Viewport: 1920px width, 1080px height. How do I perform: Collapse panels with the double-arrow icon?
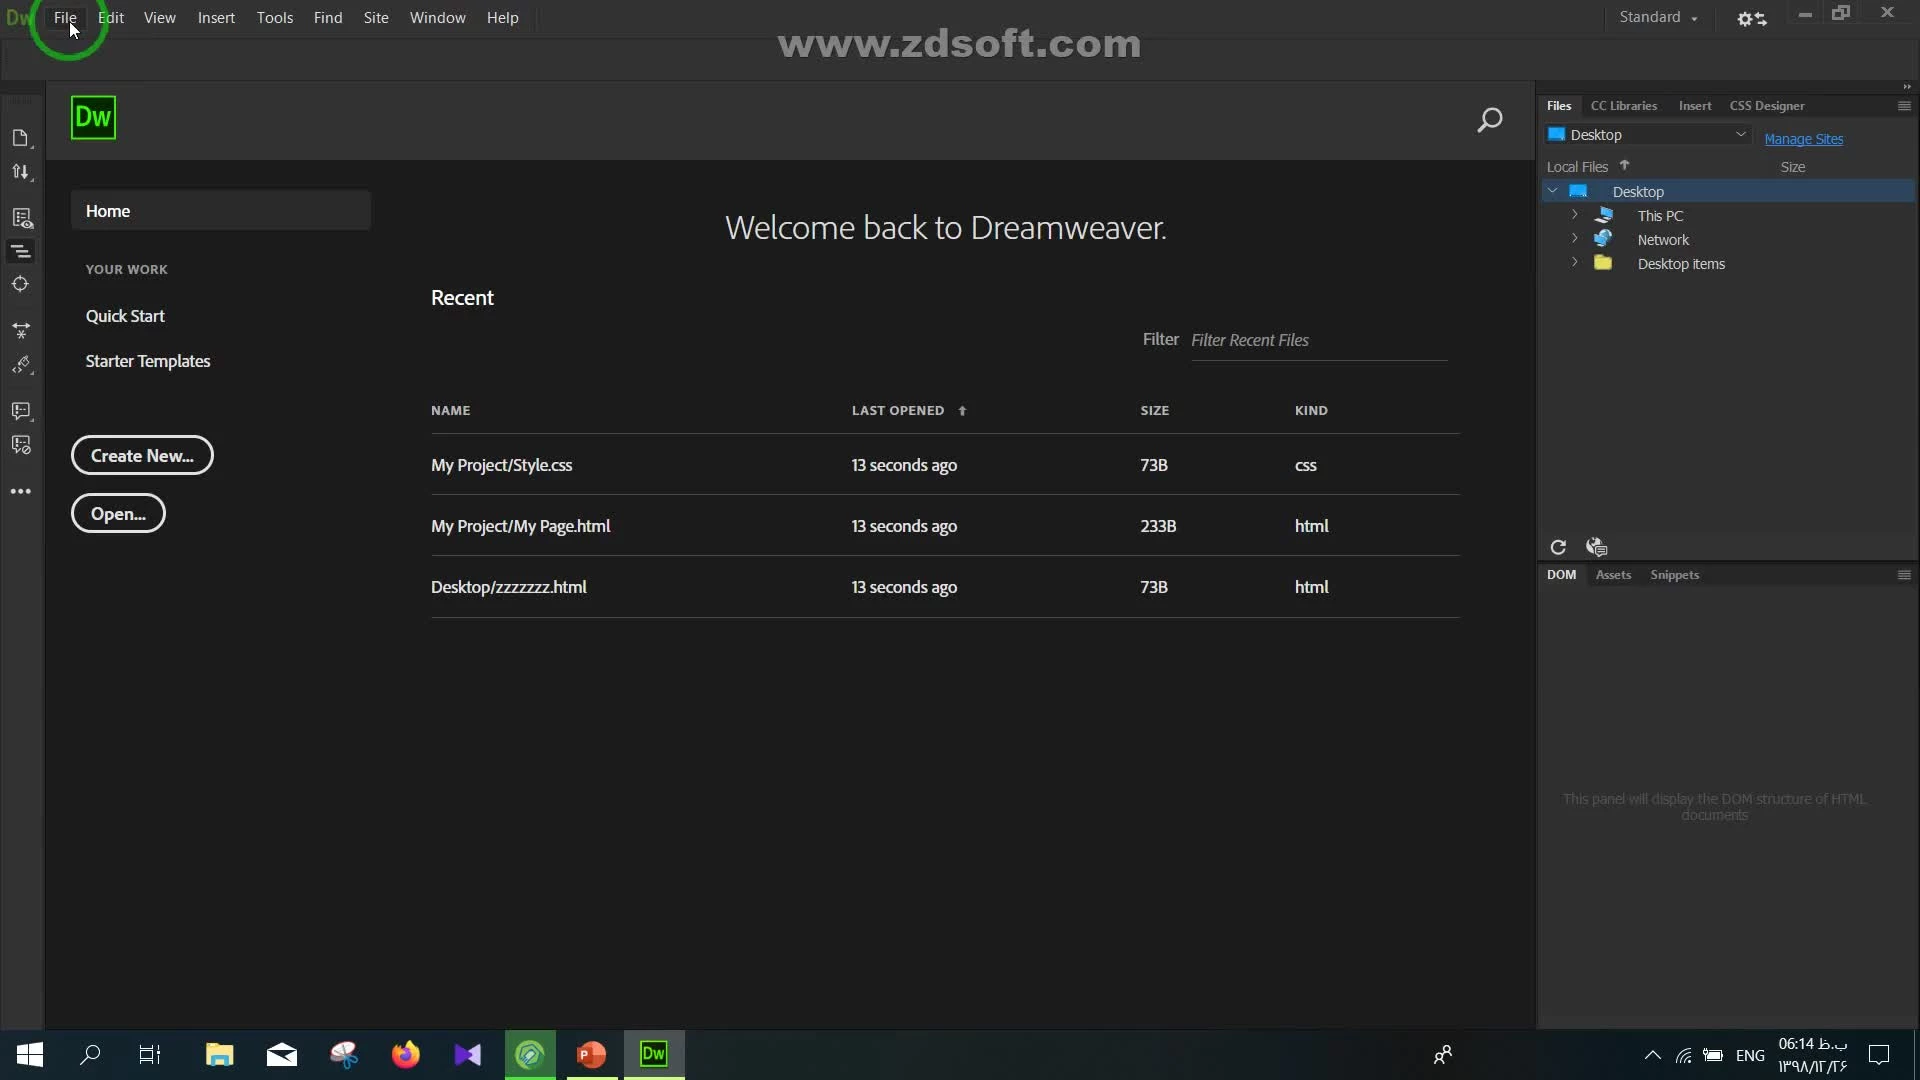pyautogui.click(x=1907, y=87)
